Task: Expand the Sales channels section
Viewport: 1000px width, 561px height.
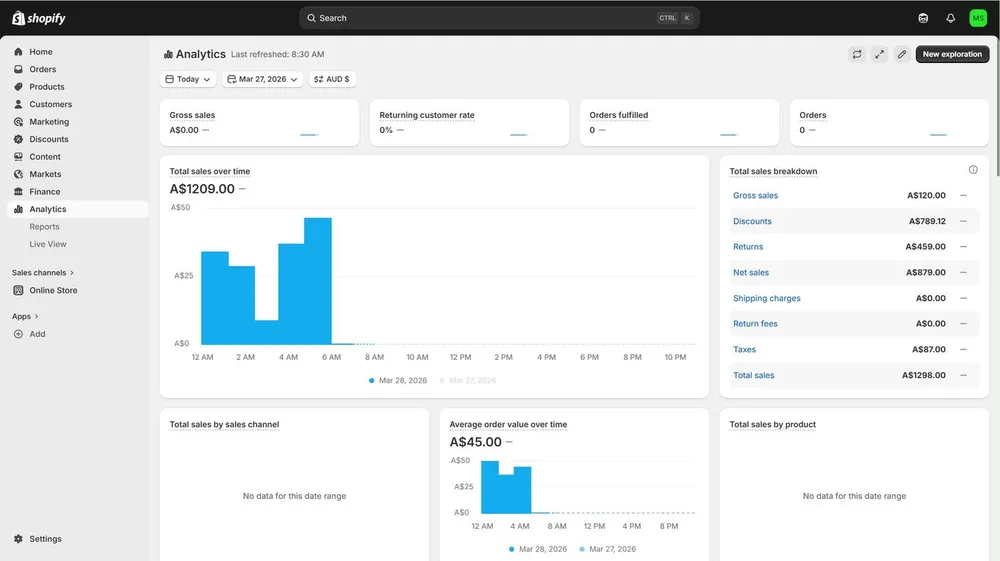Action: [43, 272]
